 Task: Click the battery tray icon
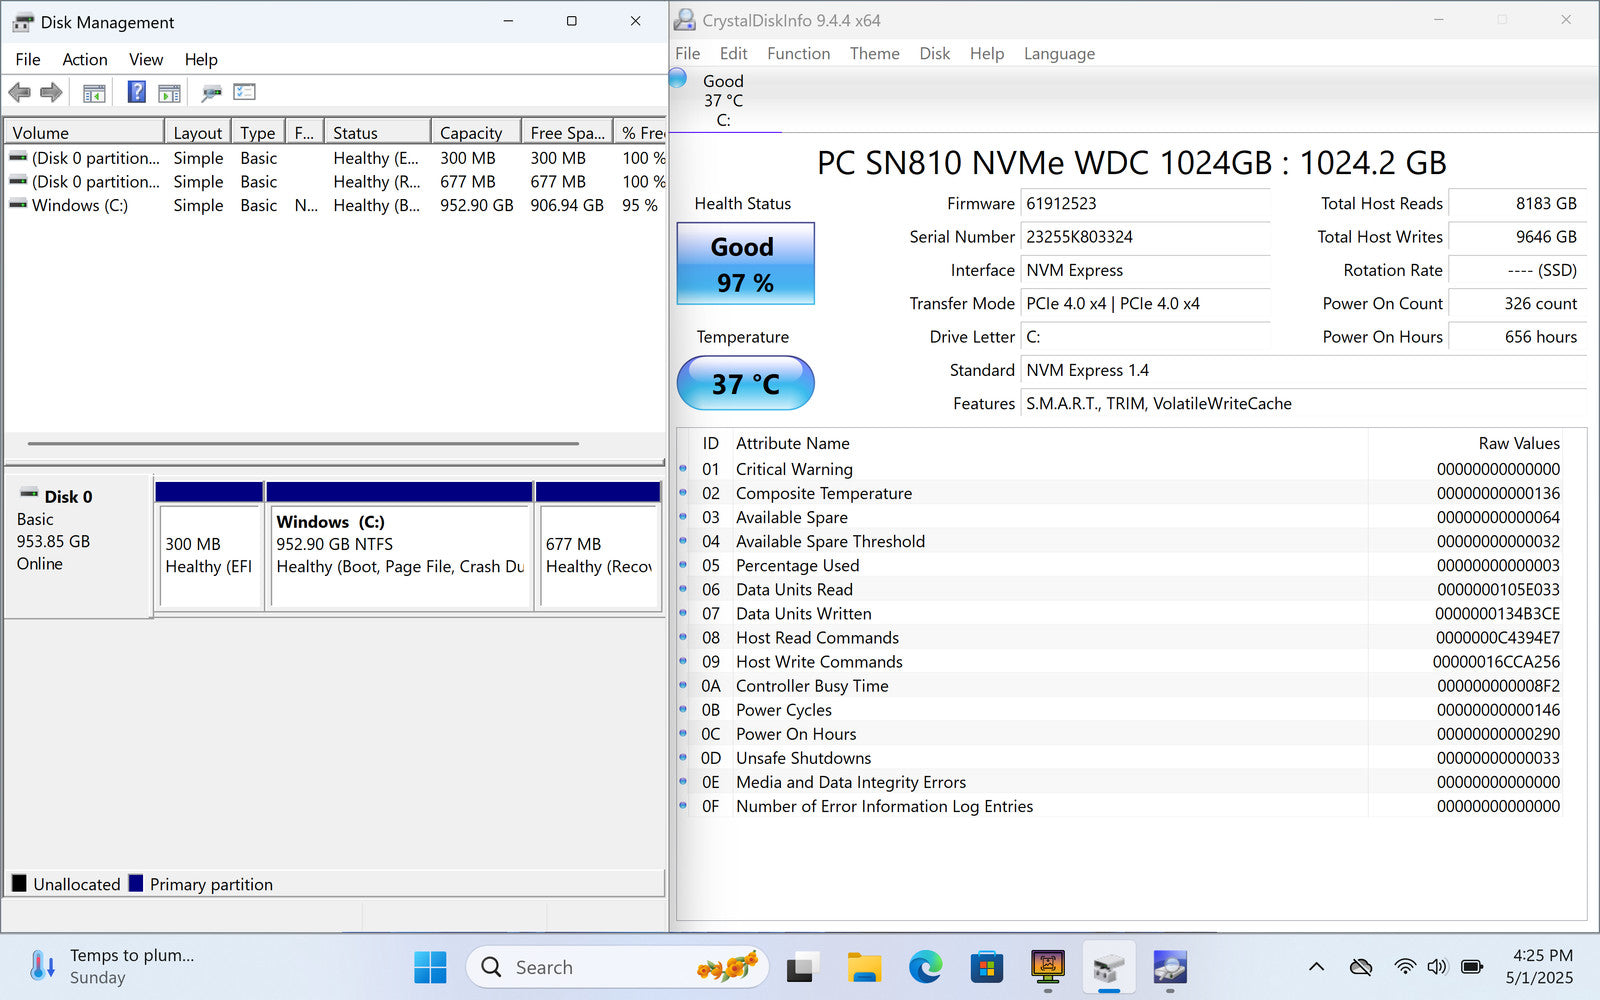[1472, 967]
